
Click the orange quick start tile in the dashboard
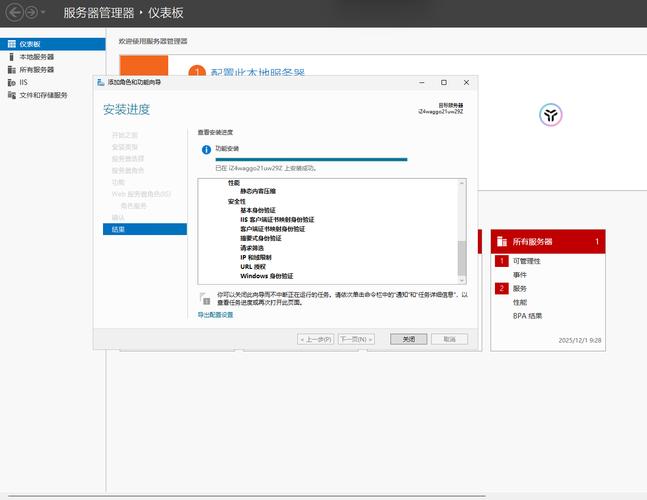[x=144, y=66]
